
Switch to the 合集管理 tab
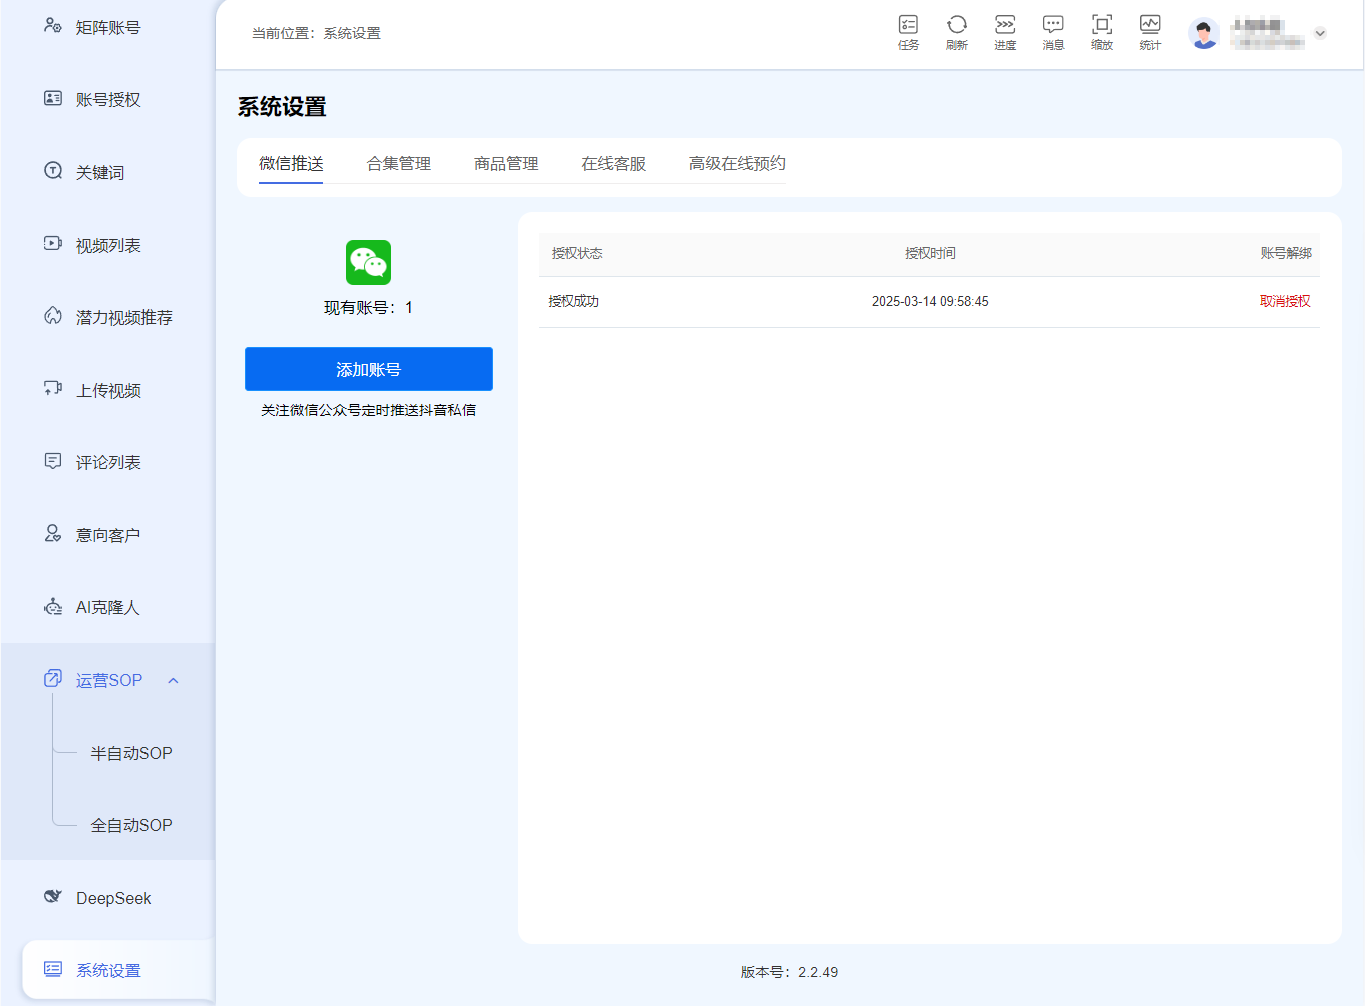(399, 163)
